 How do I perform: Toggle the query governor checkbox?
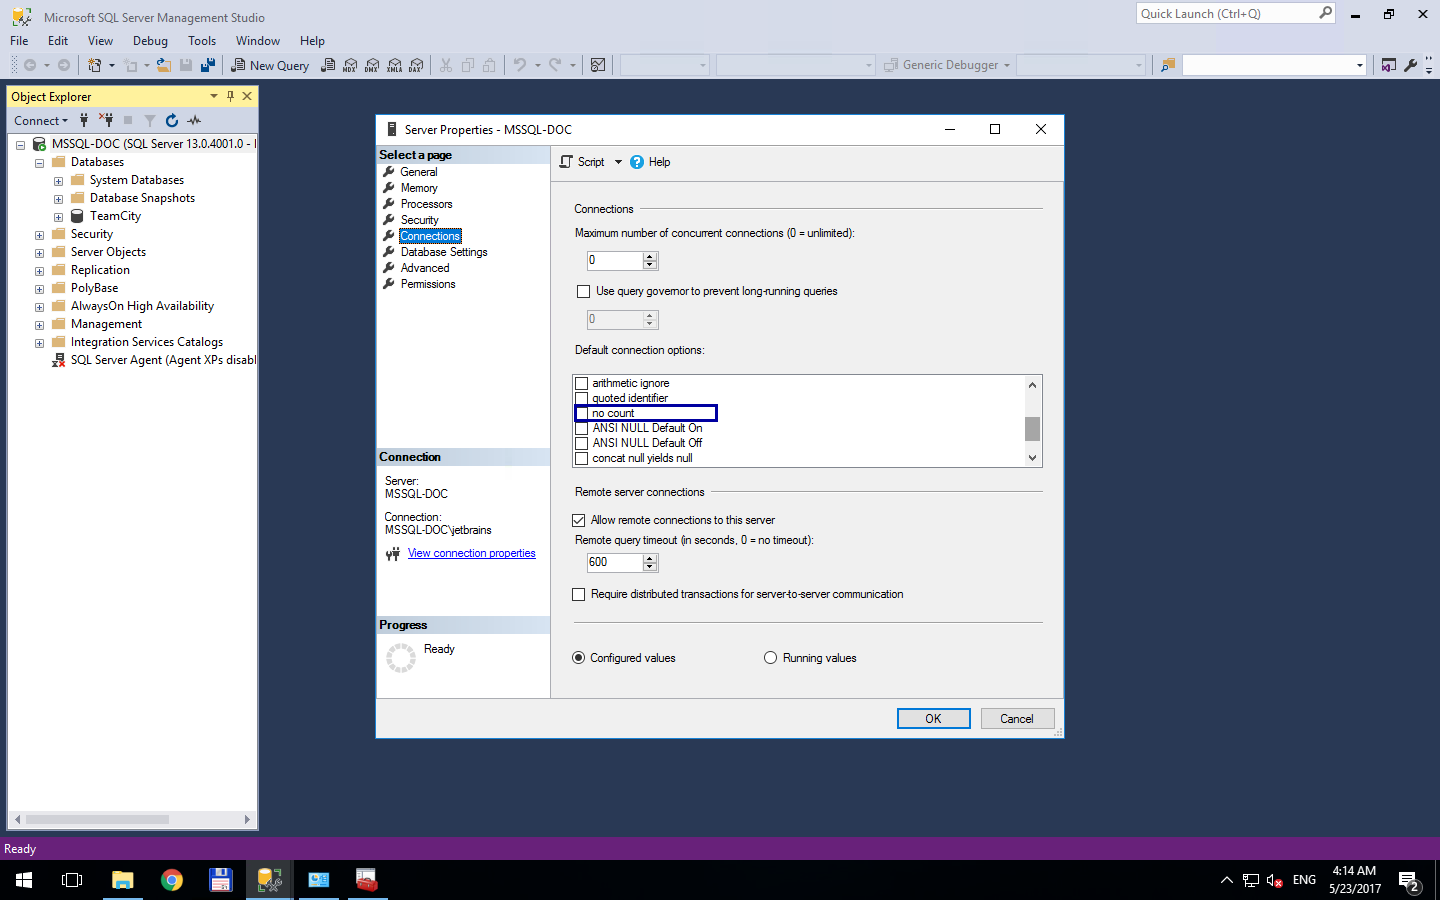coord(583,292)
